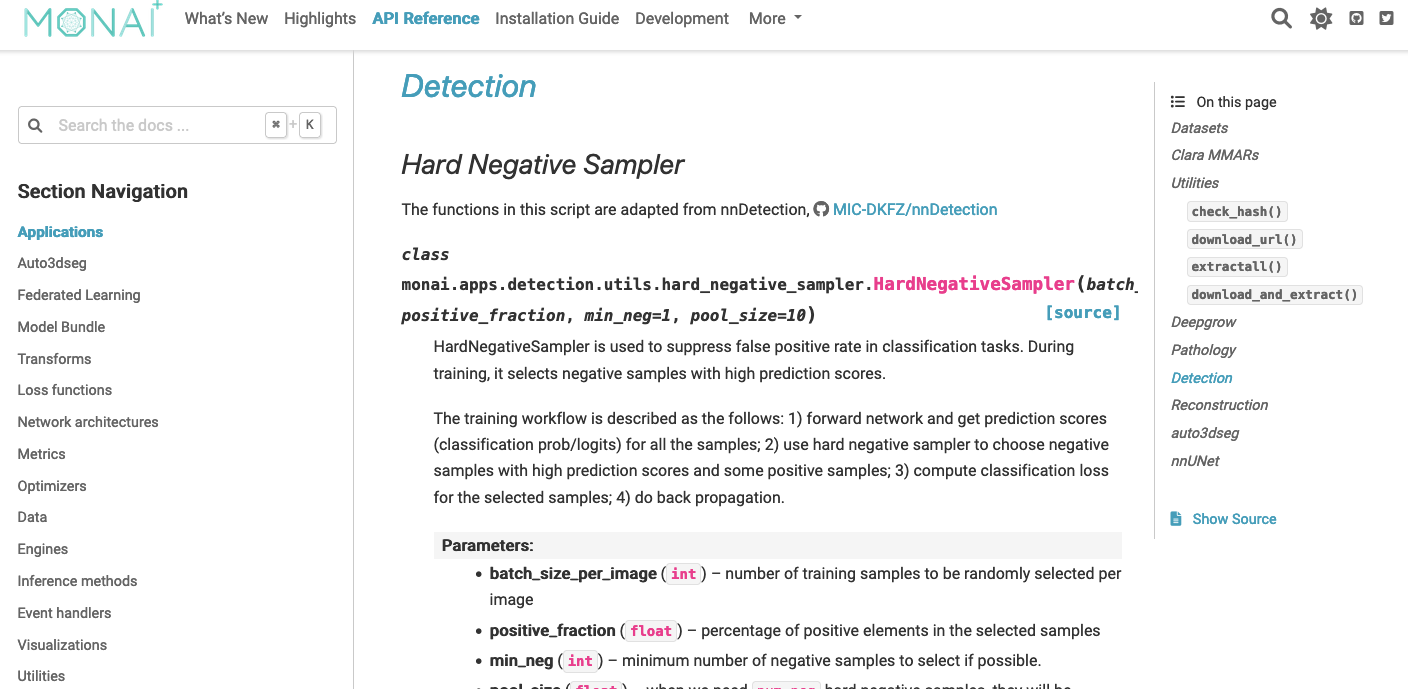Click the document icon next to Show Source
This screenshot has width=1408, height=689.
[x=1174, y=518]
